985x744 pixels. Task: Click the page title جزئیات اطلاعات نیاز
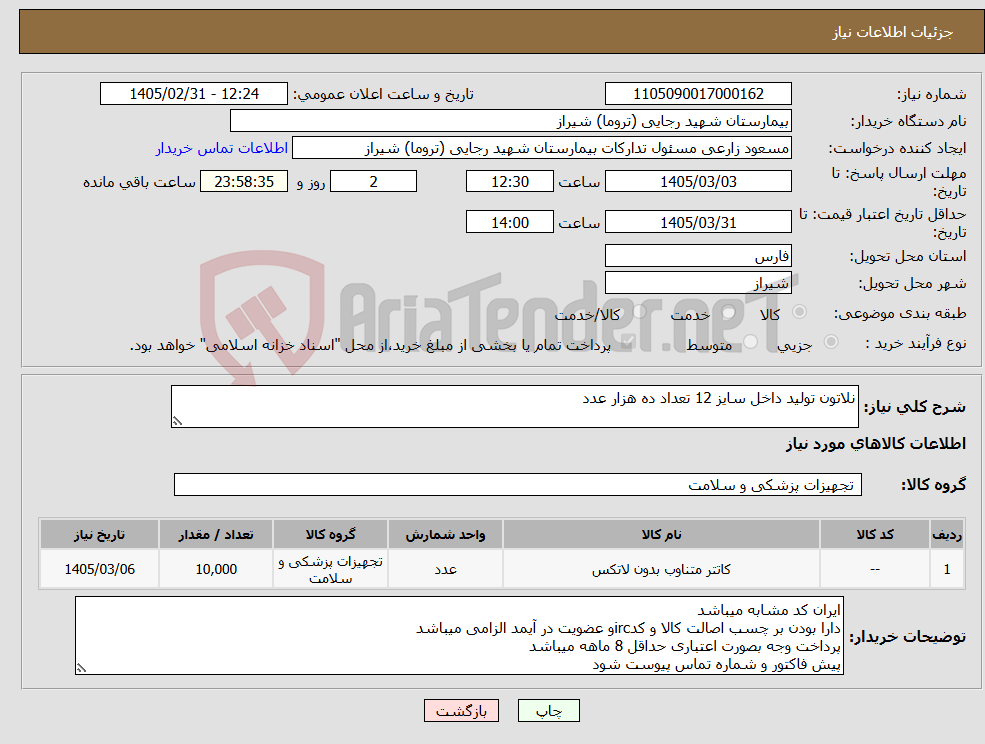[x=893, y=32]
